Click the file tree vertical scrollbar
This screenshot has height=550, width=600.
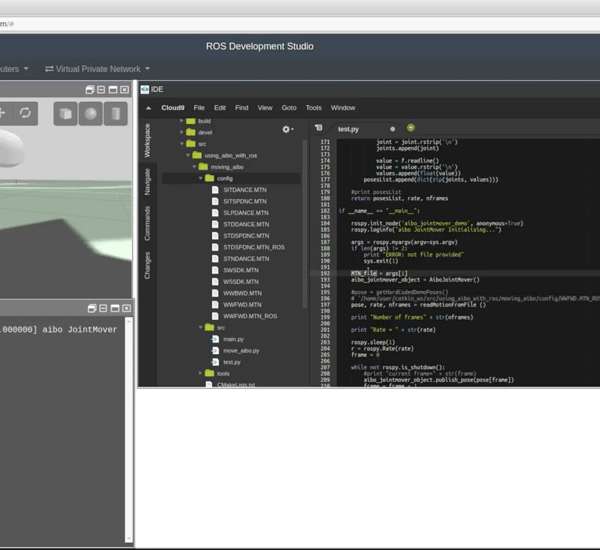(305, 224)
